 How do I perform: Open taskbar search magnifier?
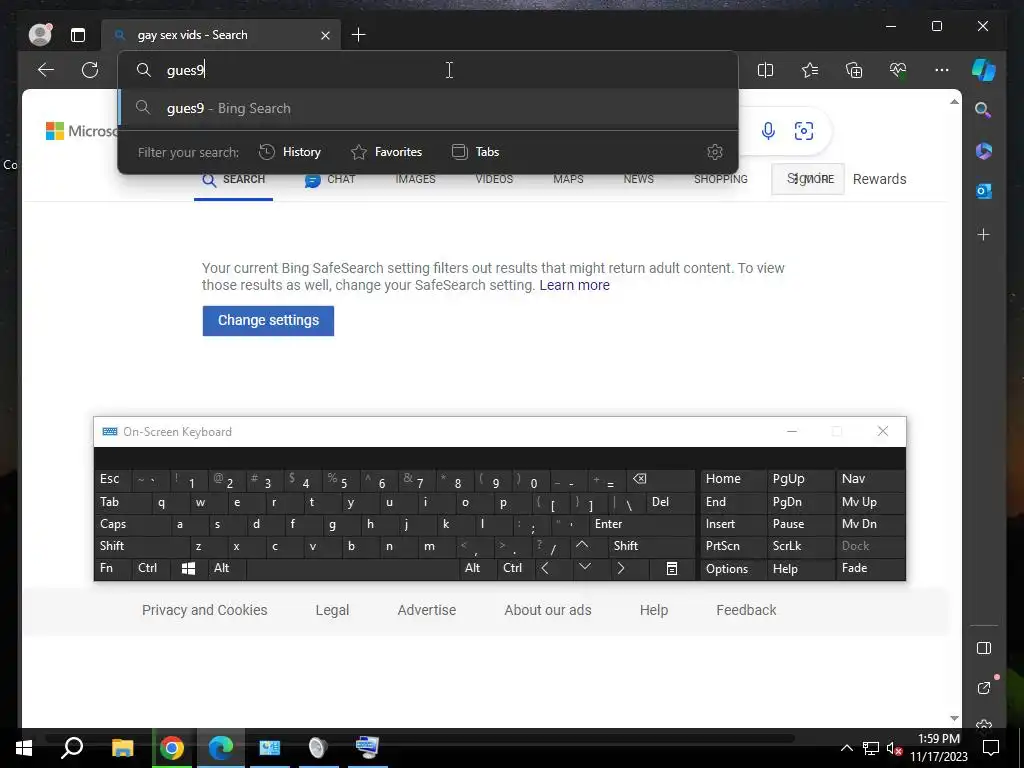[x=72, y=748]
